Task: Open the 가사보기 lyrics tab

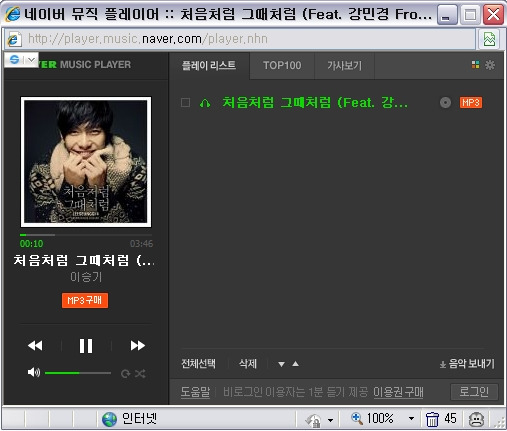Action: point(344,65)
